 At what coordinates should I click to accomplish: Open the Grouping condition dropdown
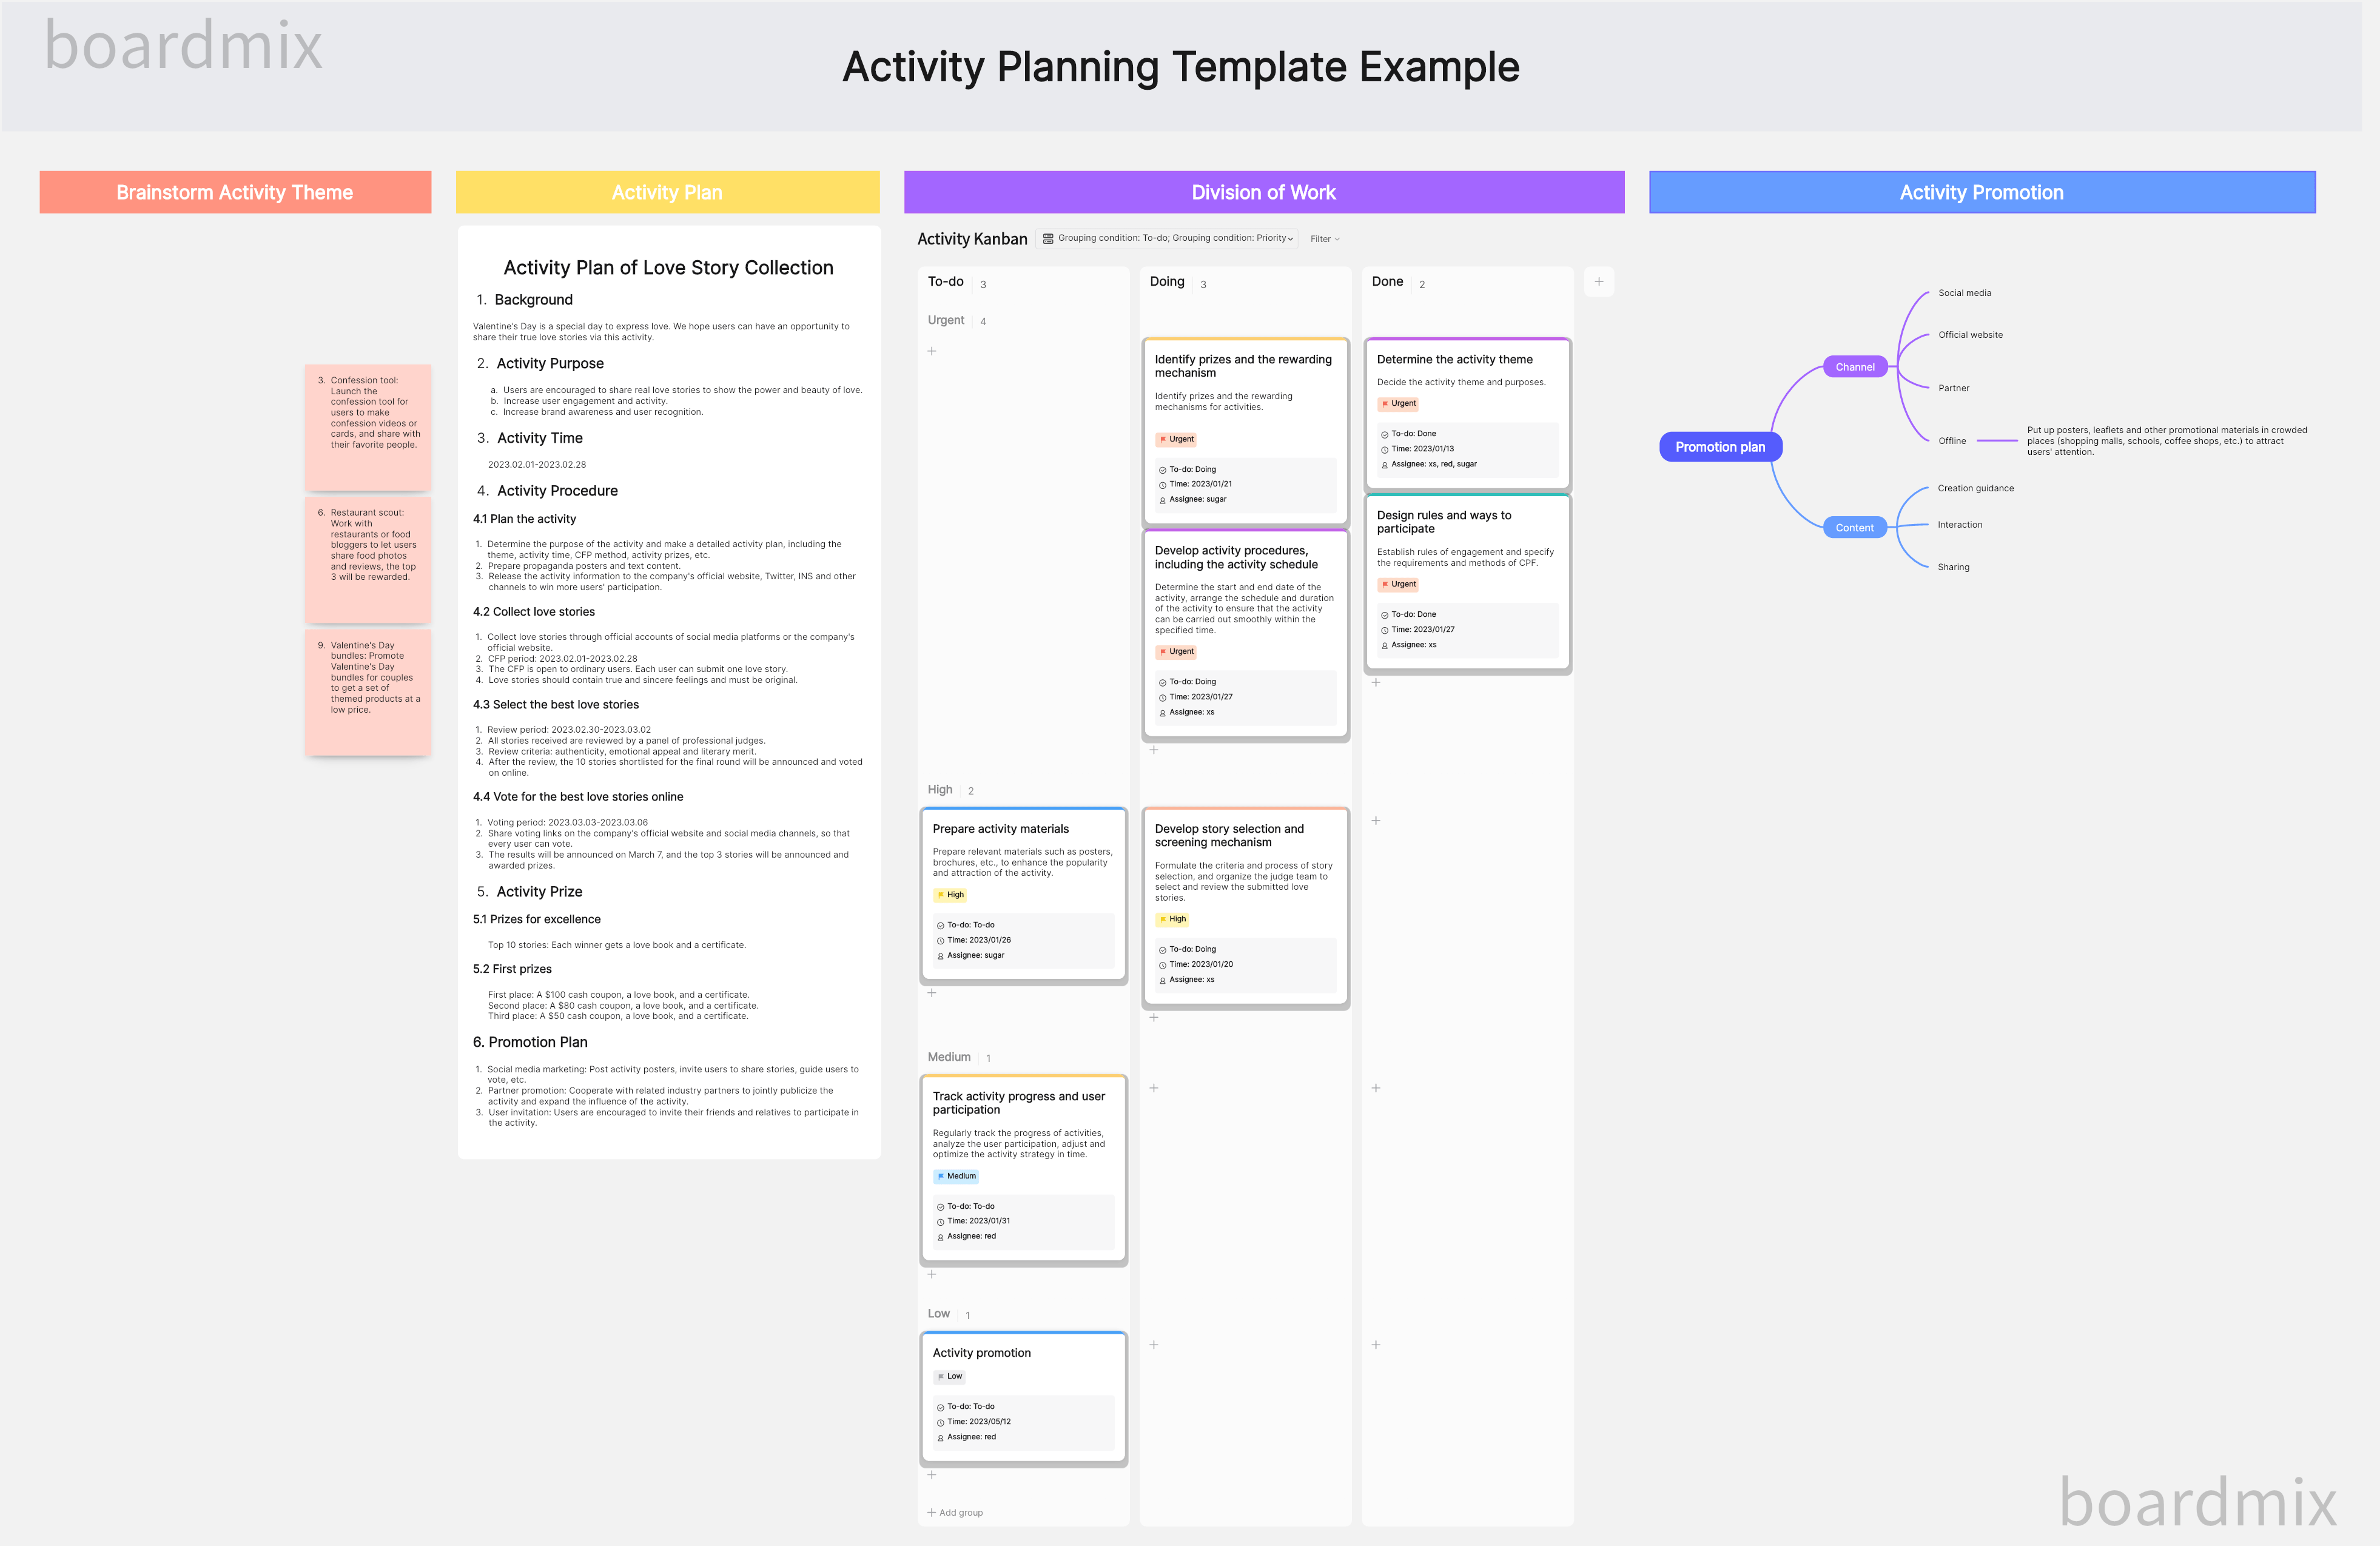click(x=1168, y=238)
